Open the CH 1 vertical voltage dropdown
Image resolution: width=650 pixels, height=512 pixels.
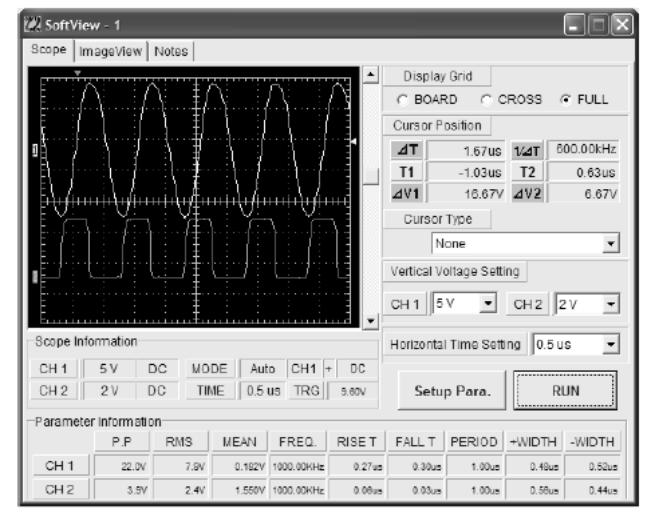point(464,304)
